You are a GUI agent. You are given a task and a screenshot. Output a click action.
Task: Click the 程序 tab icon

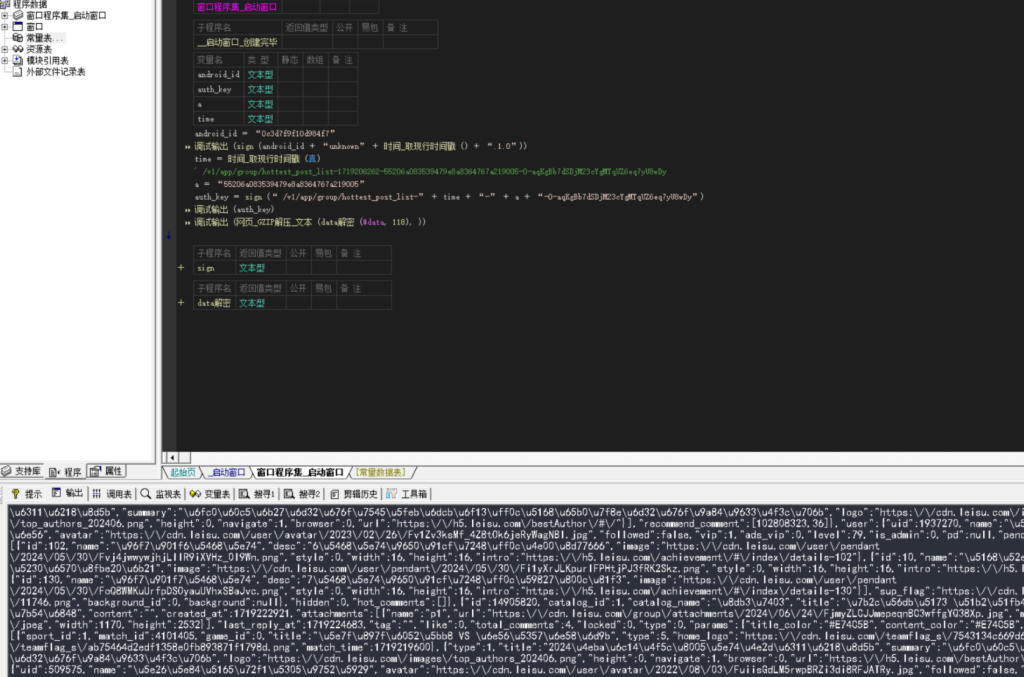pyautogui.click(x=55, y=471)
